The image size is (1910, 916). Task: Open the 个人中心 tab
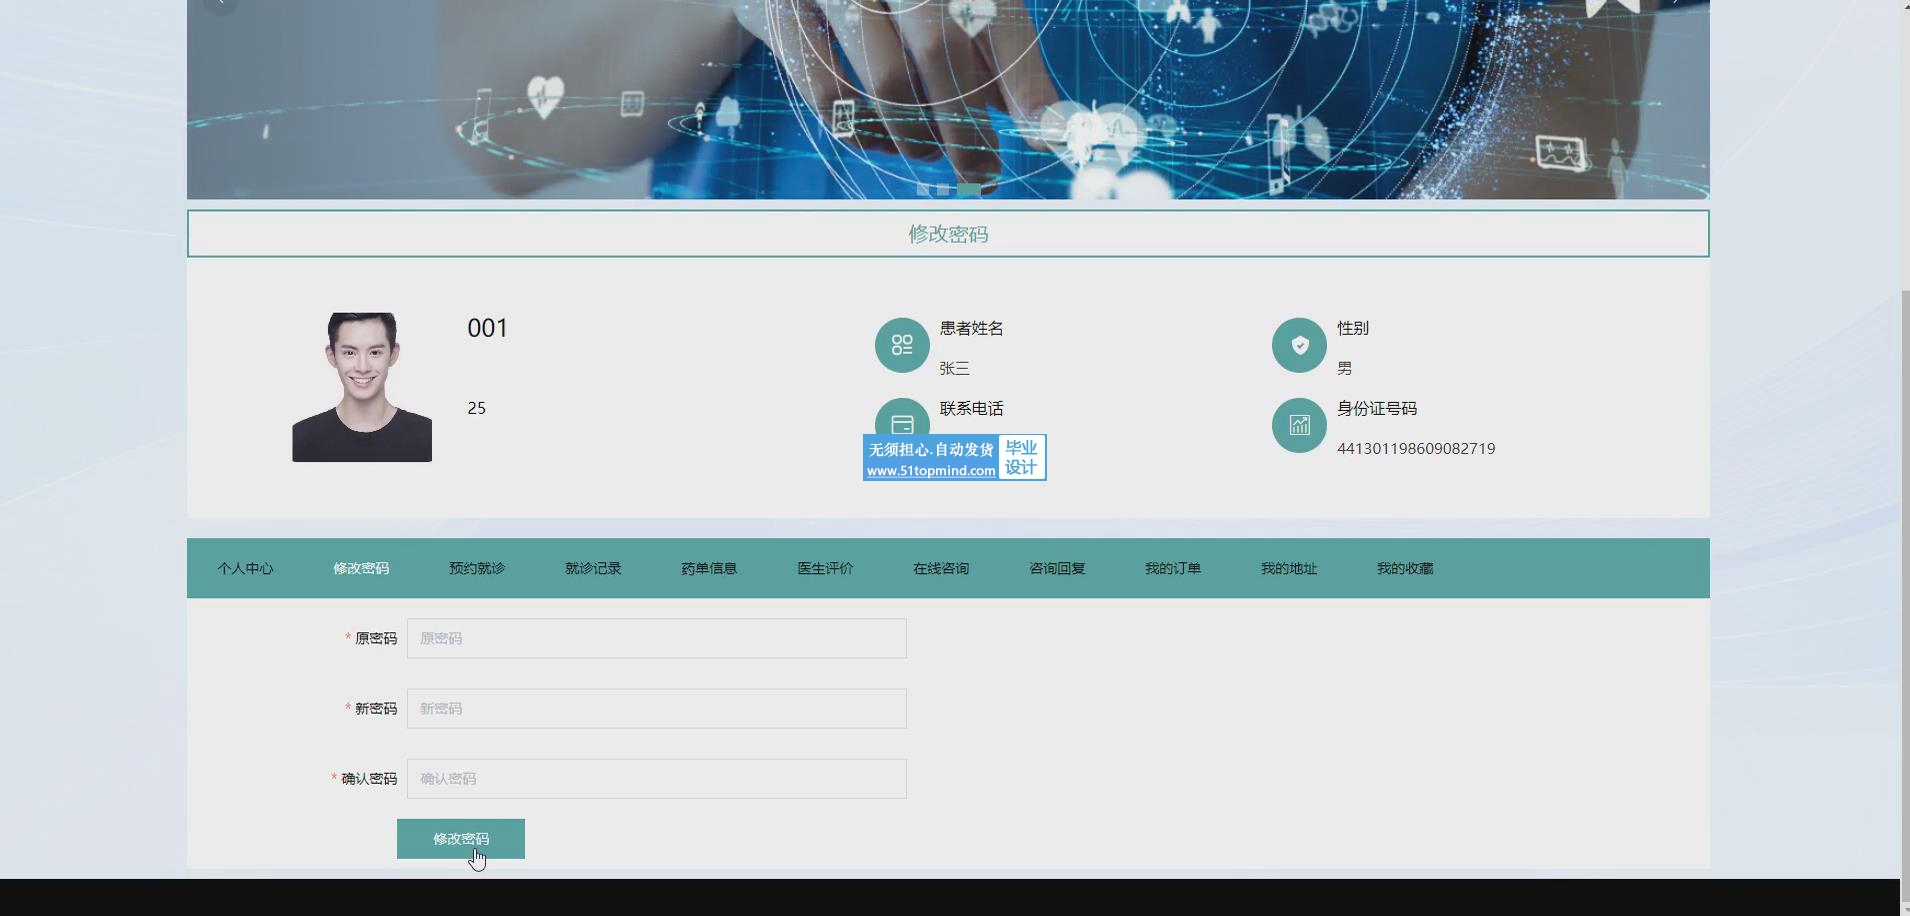[x=245, y=568]
